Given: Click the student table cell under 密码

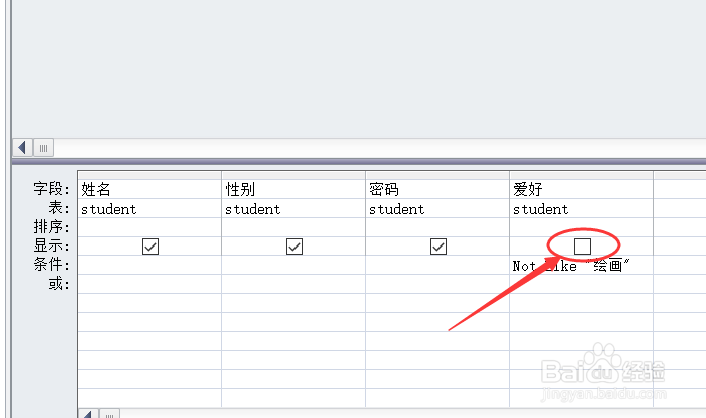Looking at the screenshot, I should (438, 209).
